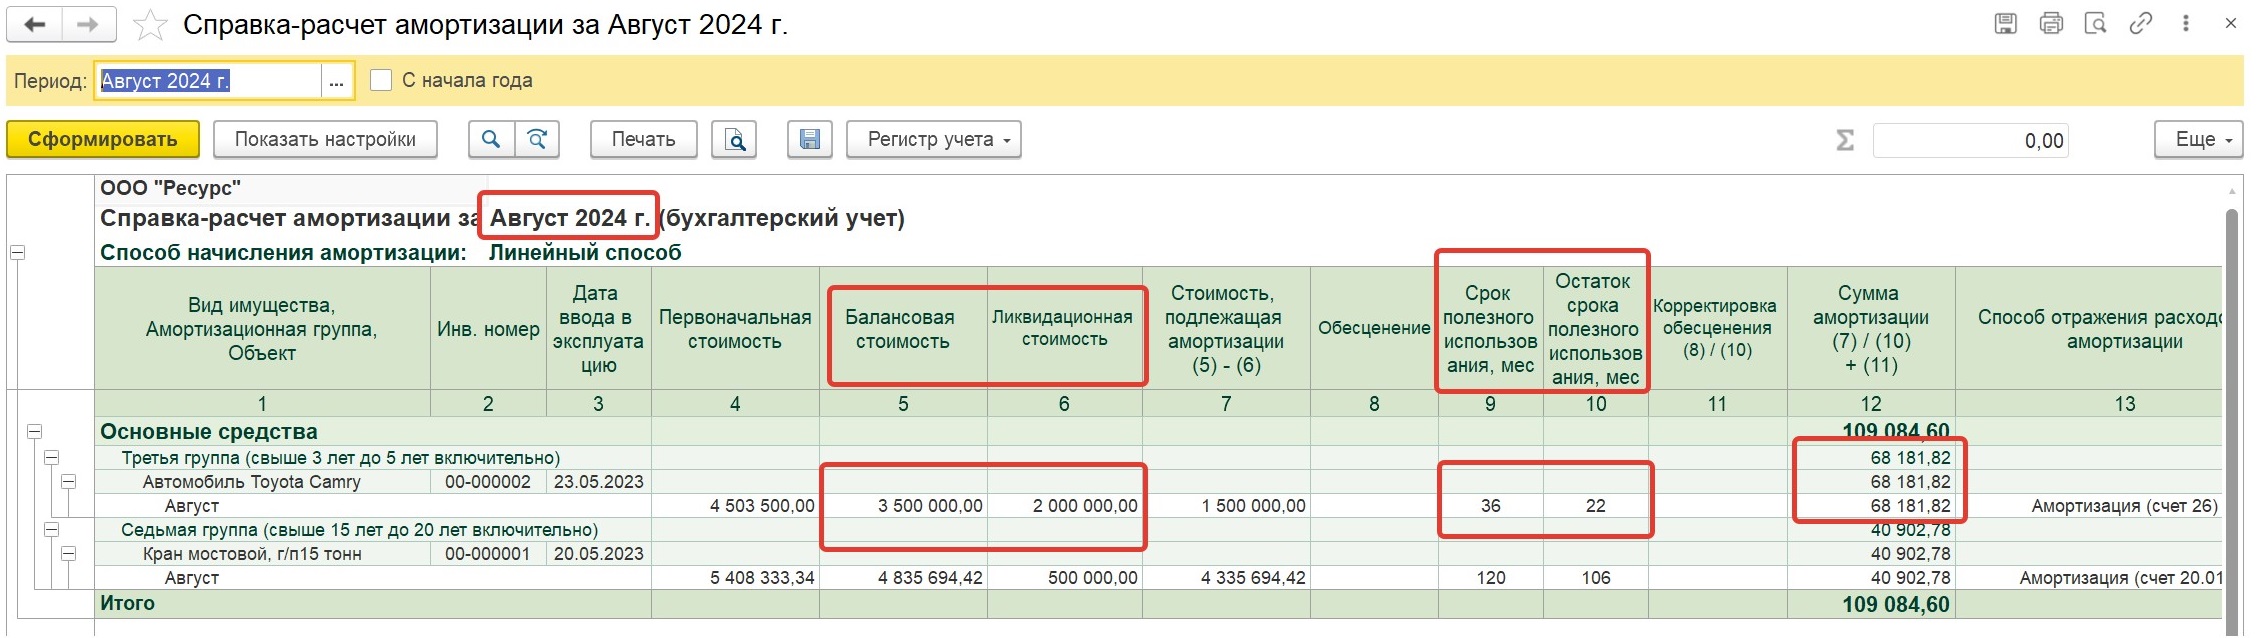Open preview icon next to Печать
This screenshot has width=2259, height=638.
coord(734,139)
